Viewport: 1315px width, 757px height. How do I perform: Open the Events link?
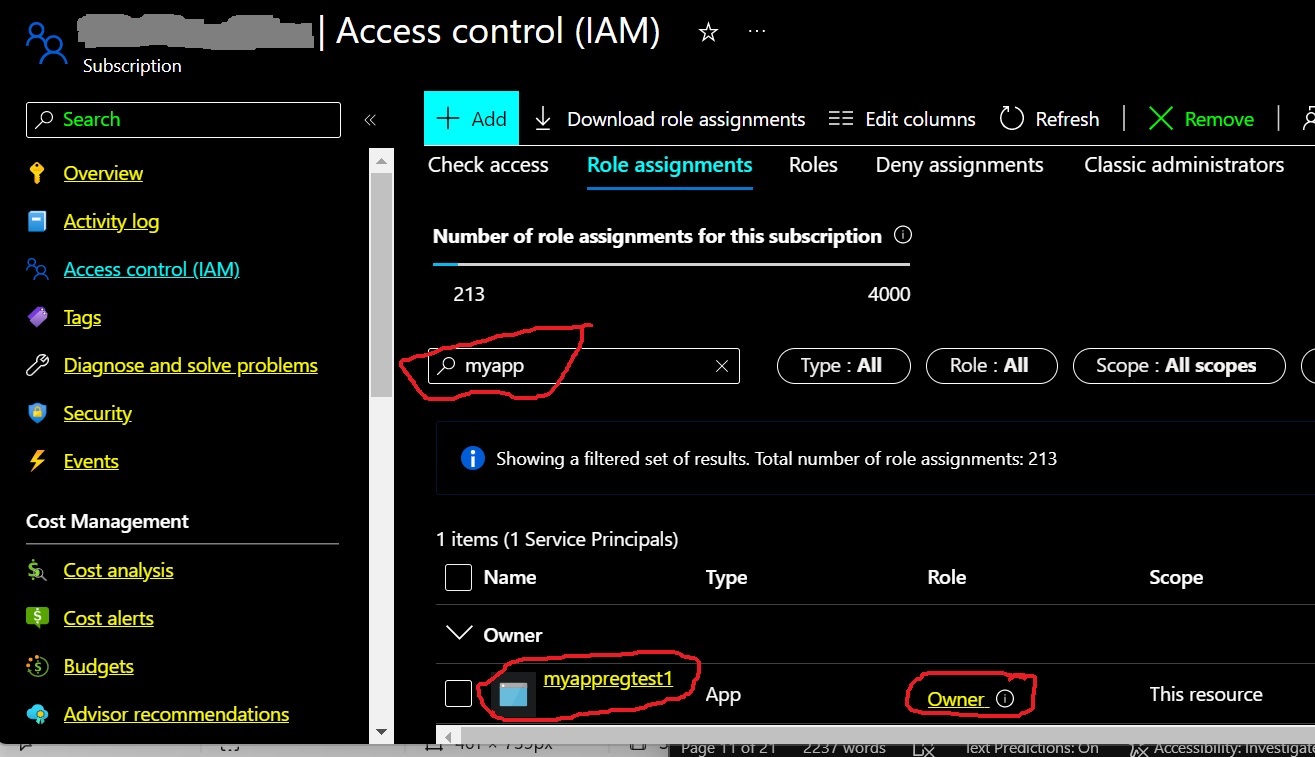91,461
